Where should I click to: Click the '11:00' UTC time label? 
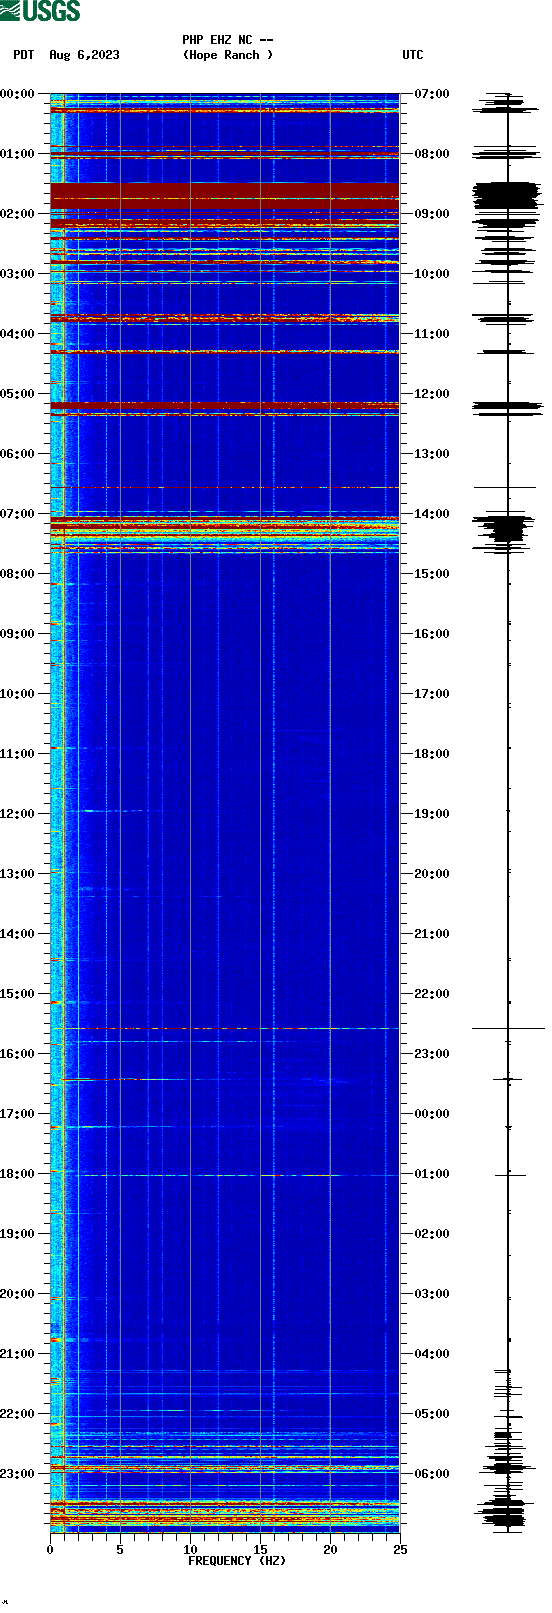432,334
